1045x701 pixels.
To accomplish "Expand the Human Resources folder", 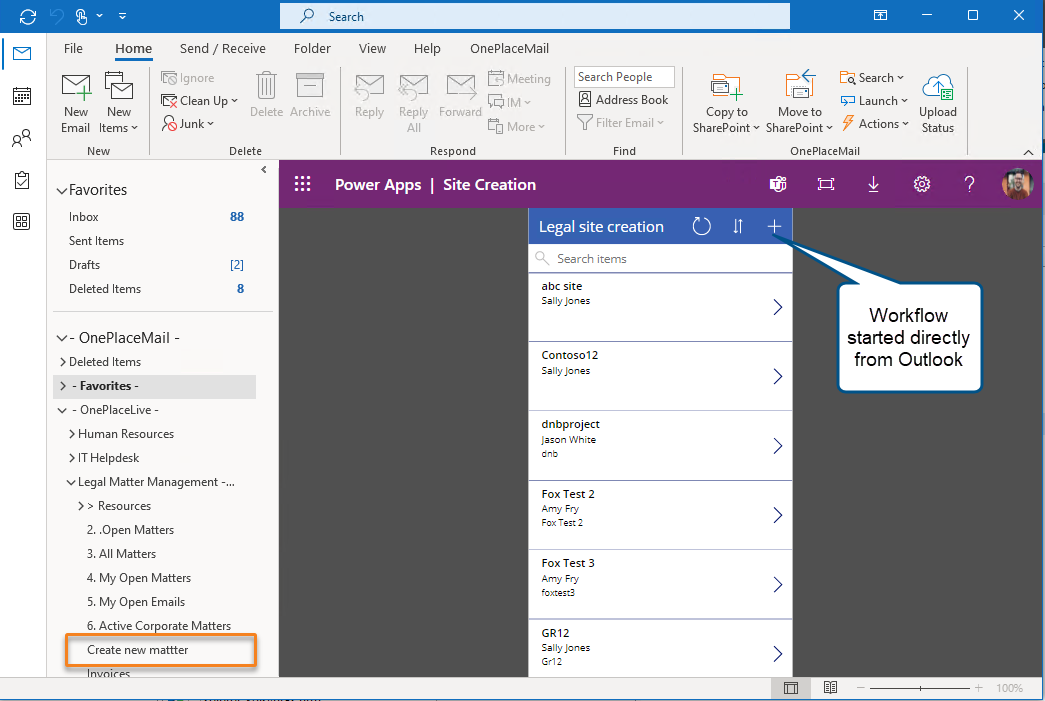I will point(72,434).
